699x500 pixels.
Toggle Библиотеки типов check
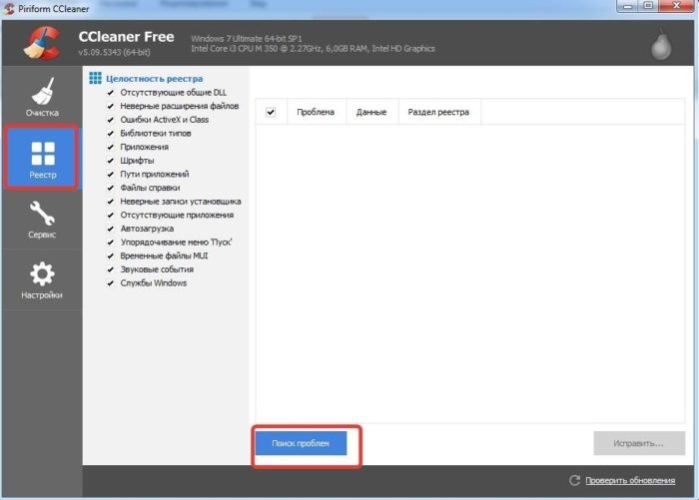point(111,133)
